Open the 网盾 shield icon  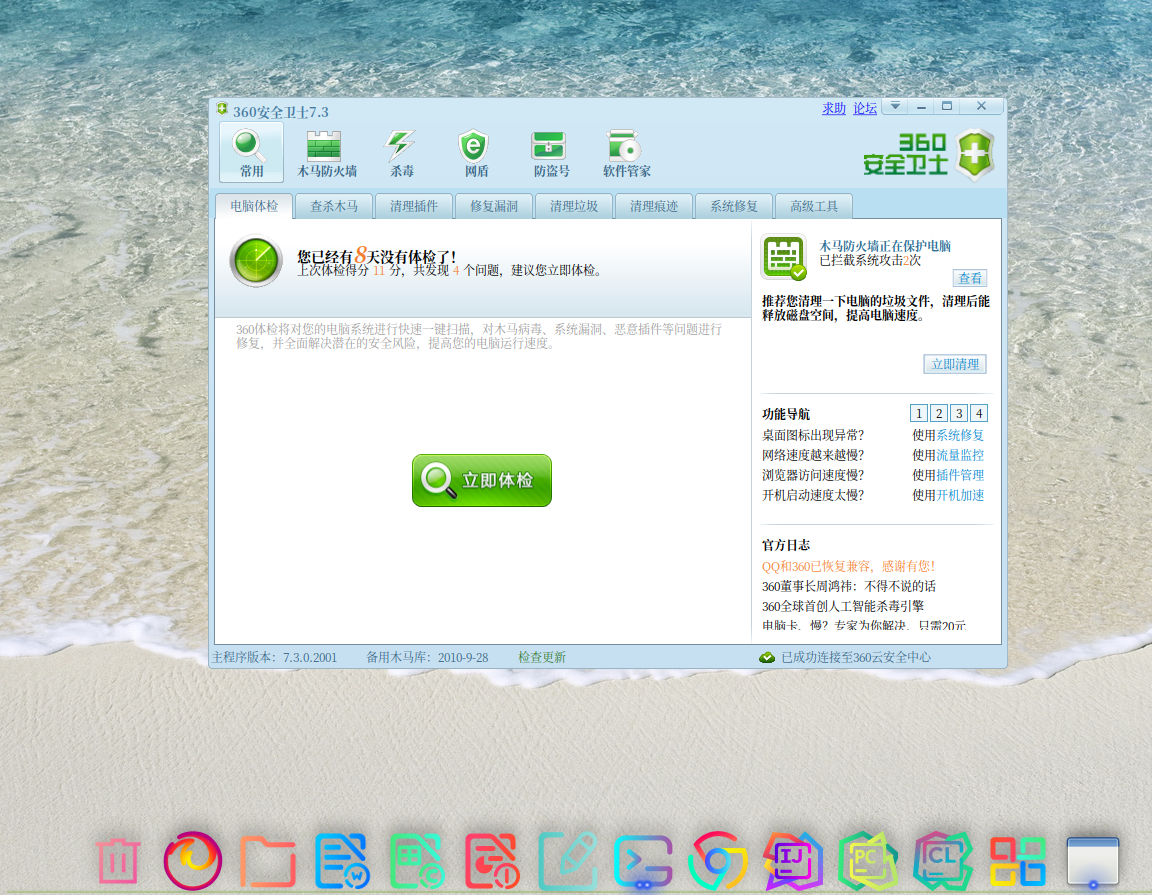pyautogui.click(x=475, y=154)
